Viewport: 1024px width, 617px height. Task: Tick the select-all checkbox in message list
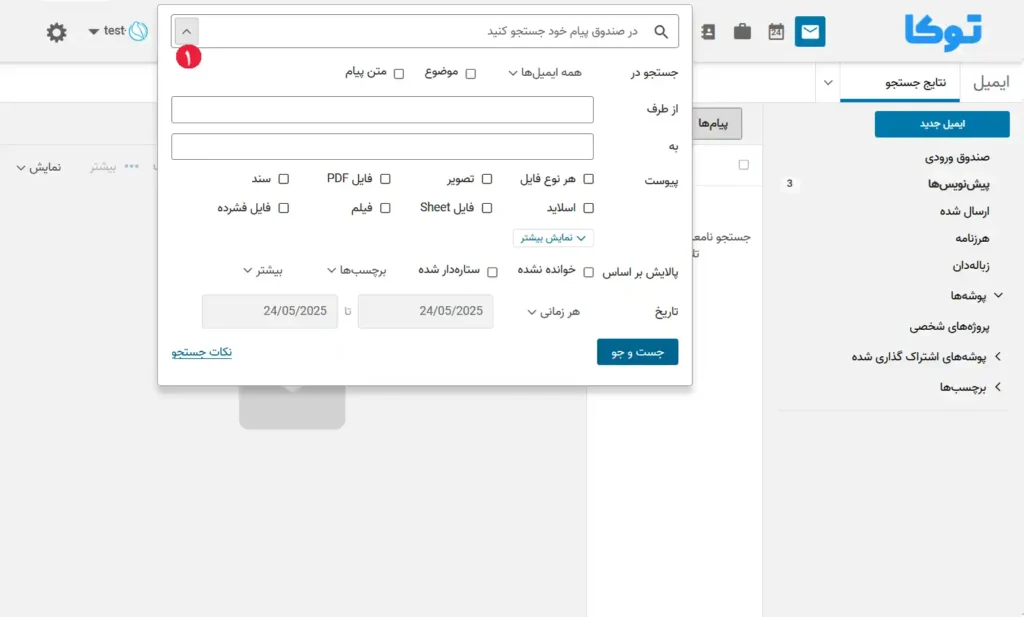[x=743, y=165]
